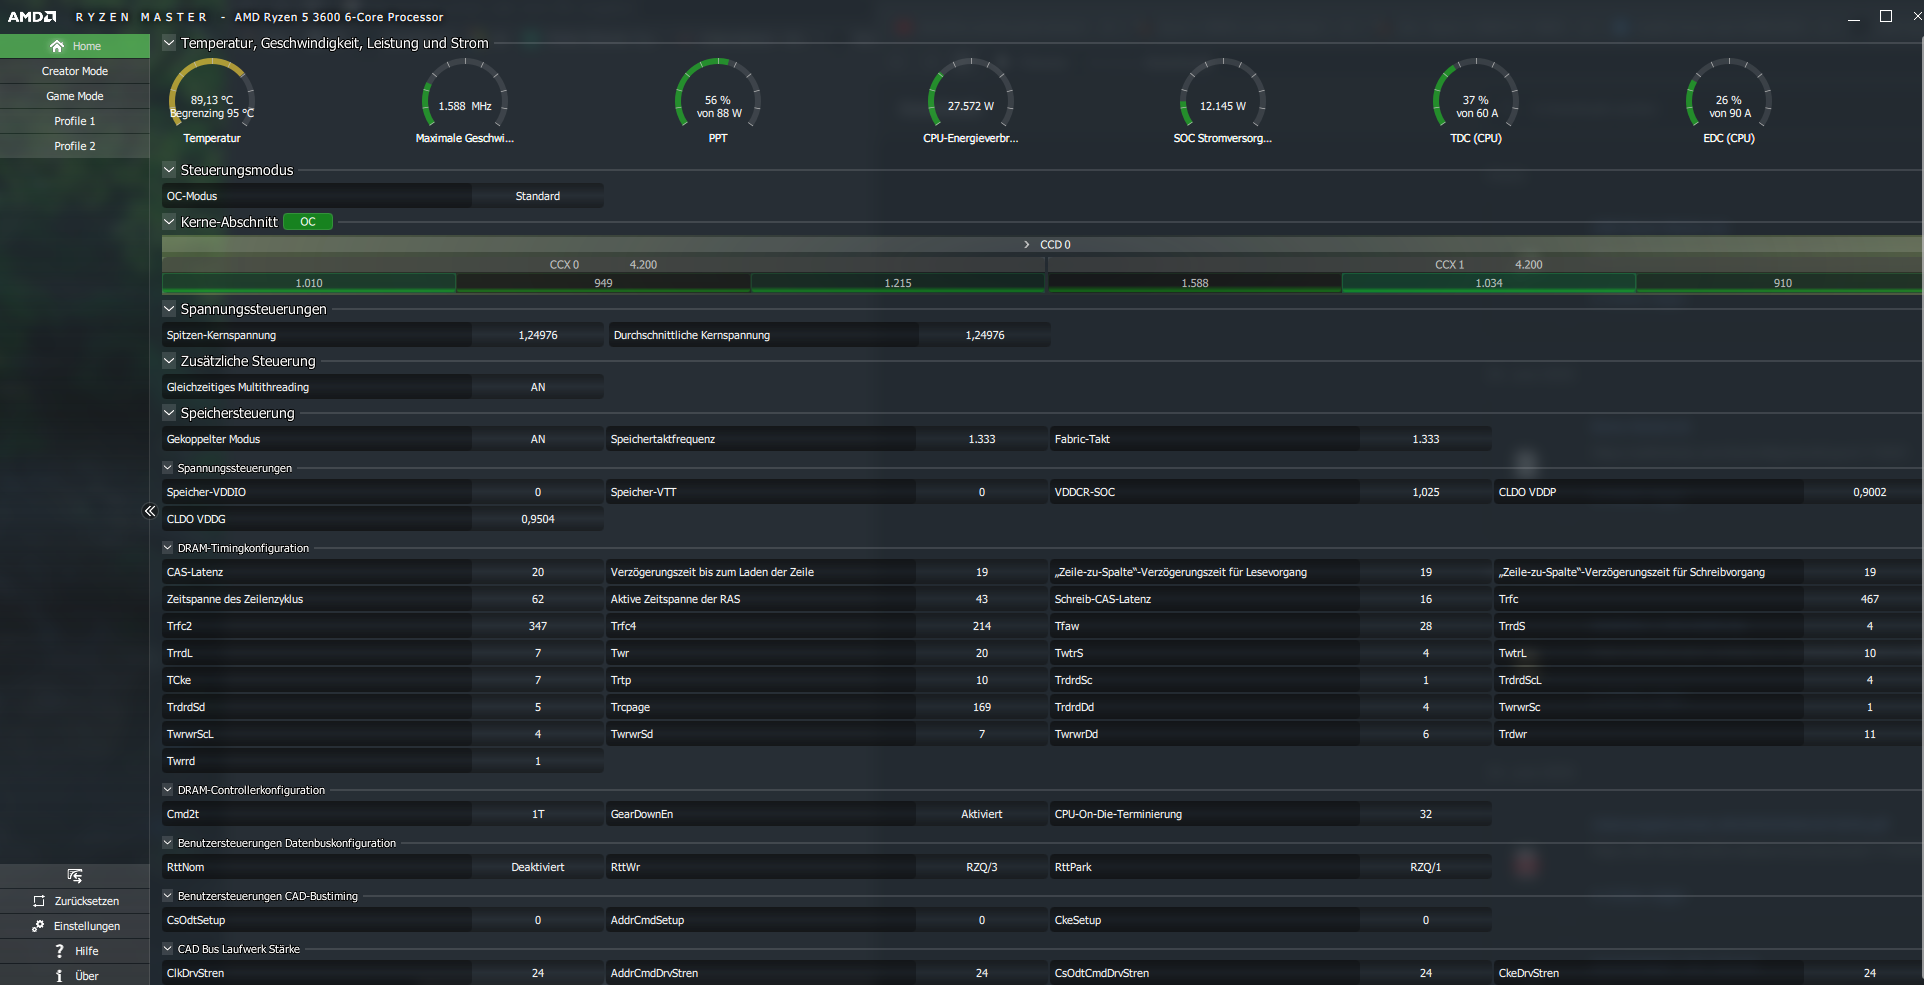Click the info icon beside Über
The height and width of the screenshot is (985, 1924).
click(x=59, y=976)
